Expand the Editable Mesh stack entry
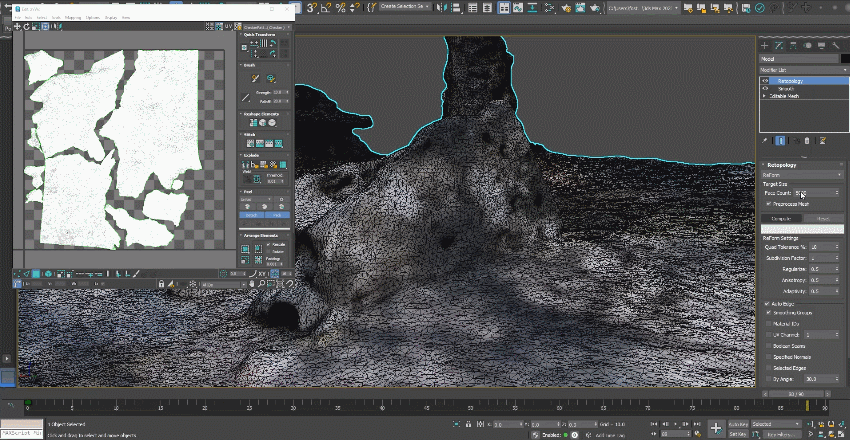The width and height of the screenshot is (850, 440). [x=765, y=96]
